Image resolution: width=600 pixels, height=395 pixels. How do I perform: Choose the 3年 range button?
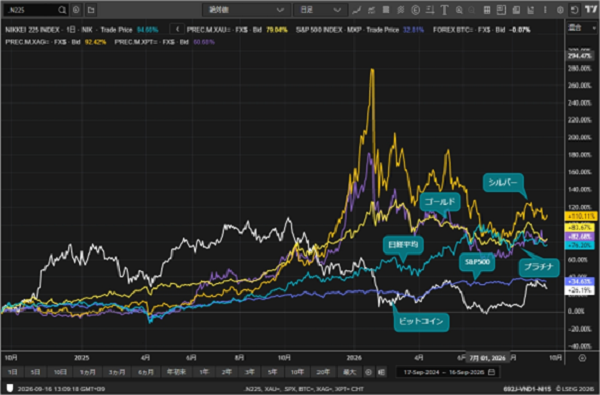coord(249,372)
